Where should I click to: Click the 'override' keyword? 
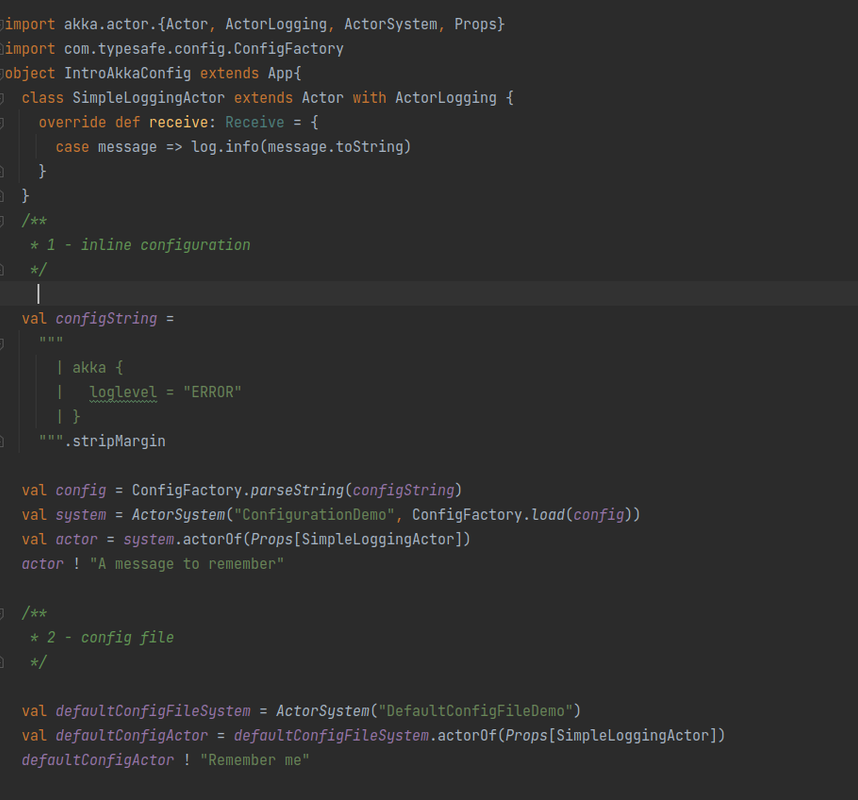pyautogui.click(x=72, y=122)
